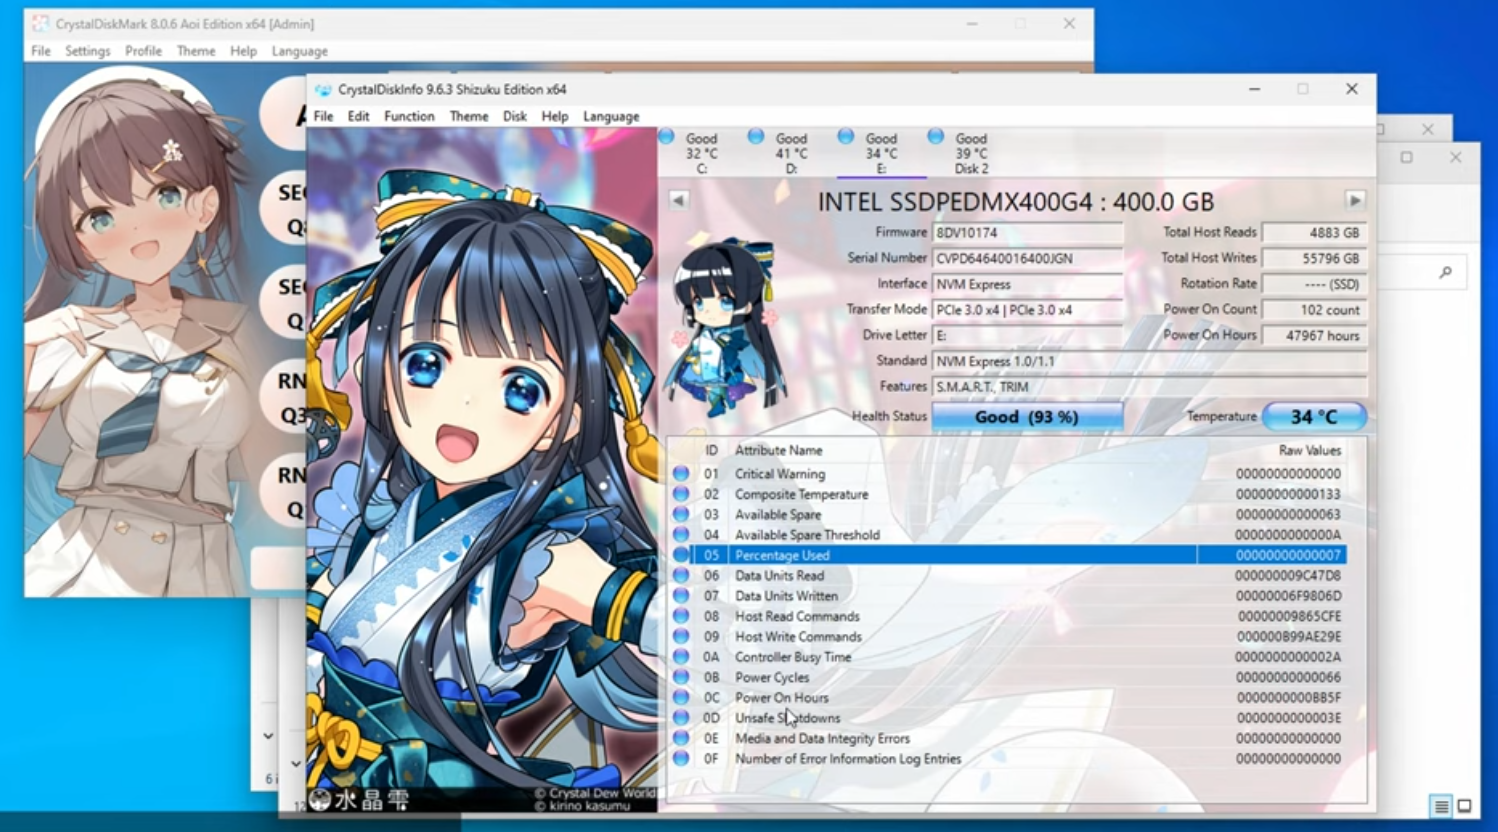Select the Available Spare Threshold attribute row
This screenshot has height=832, width=1498.
click(x=1007, y=535)
